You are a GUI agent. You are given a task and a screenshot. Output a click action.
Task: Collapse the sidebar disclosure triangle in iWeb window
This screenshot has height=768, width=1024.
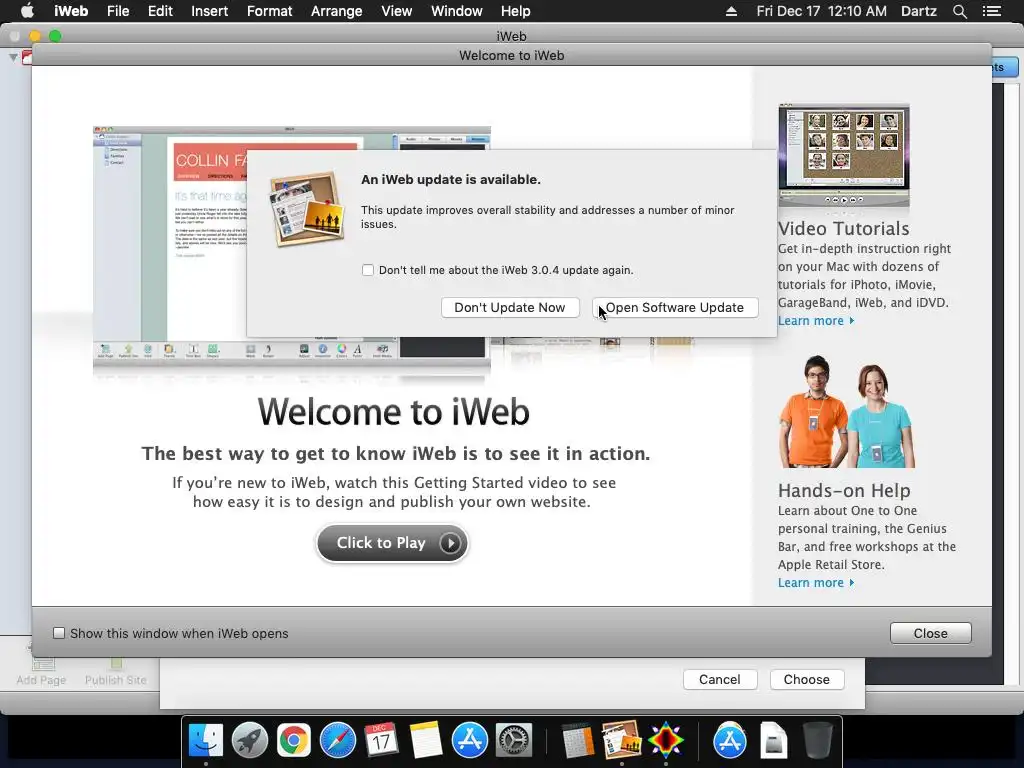click(x=13, y=58)
